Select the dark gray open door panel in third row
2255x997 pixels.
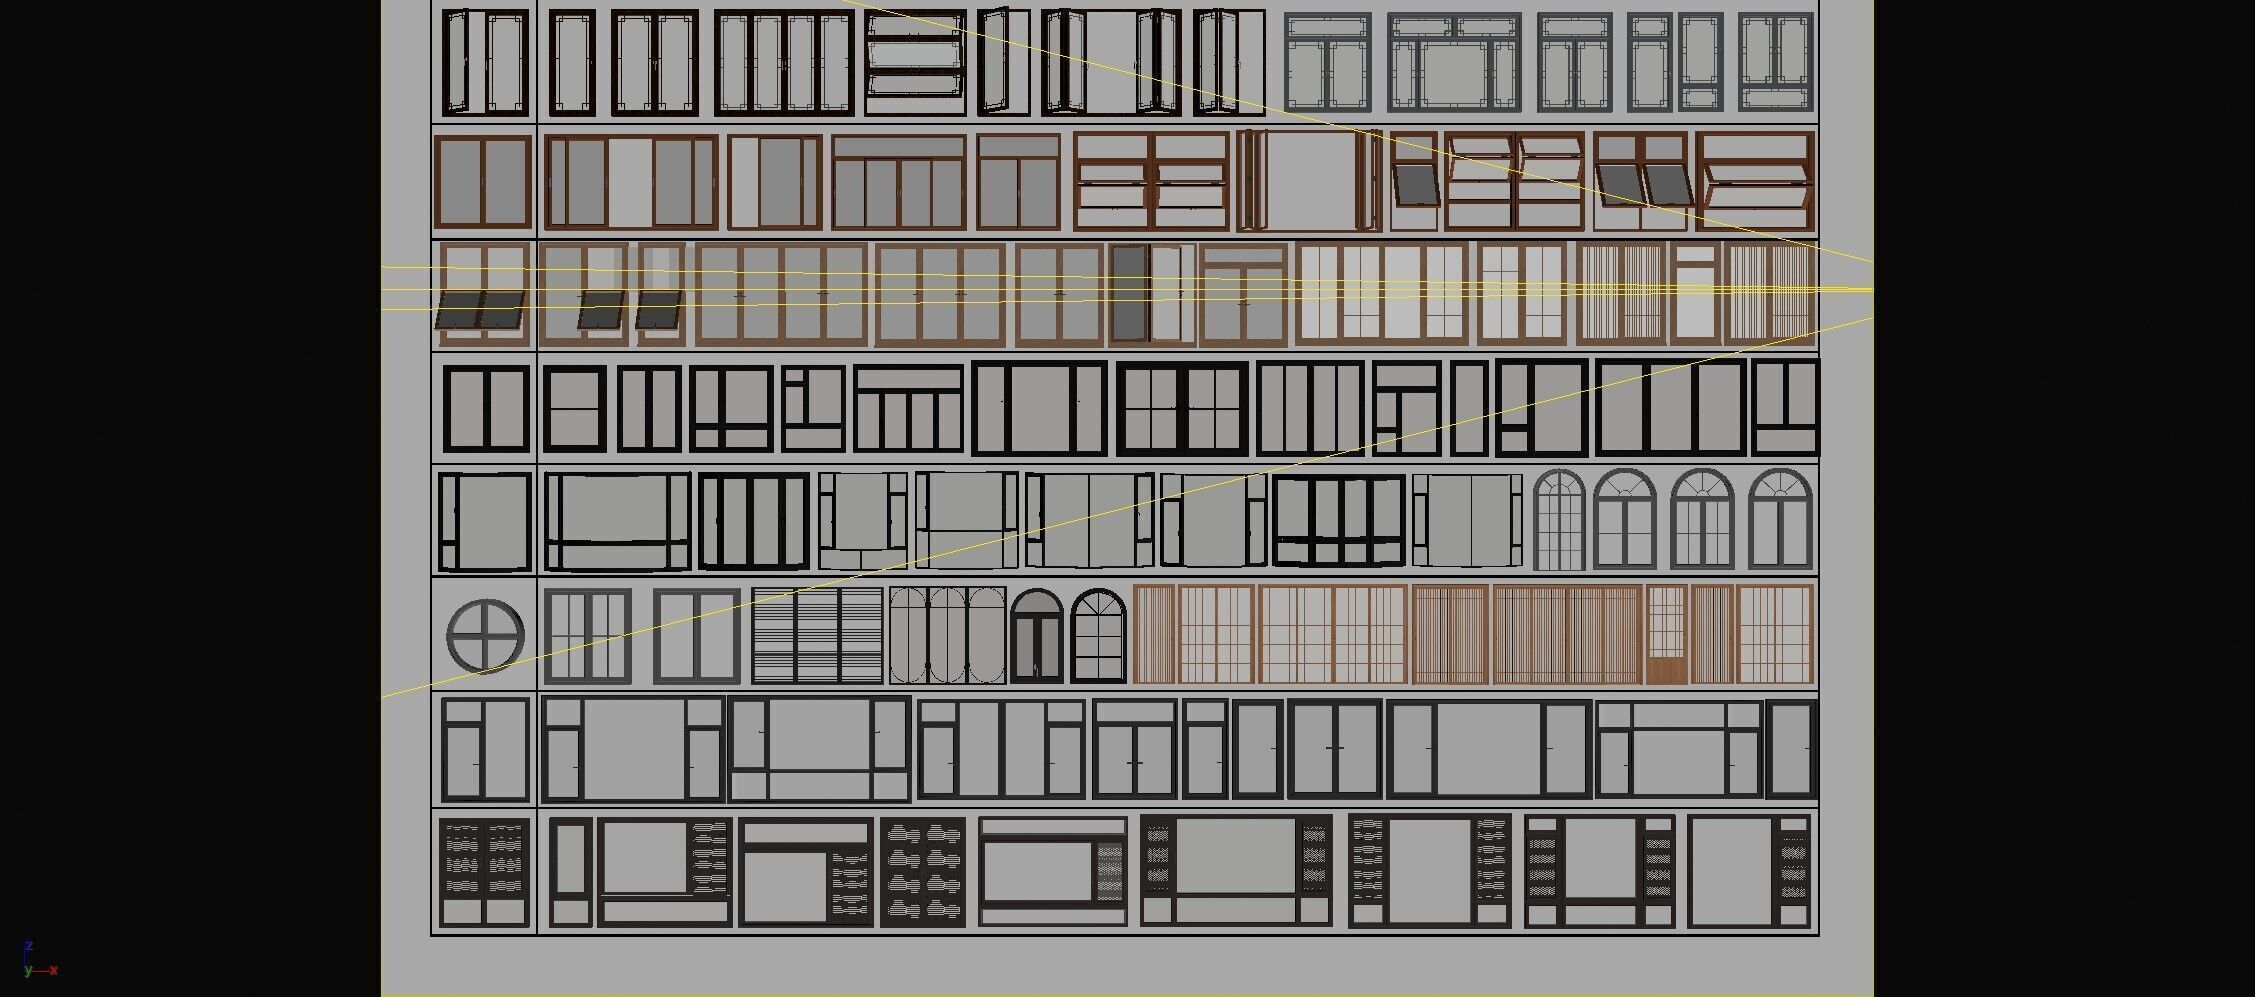[x=1129, y=294]
